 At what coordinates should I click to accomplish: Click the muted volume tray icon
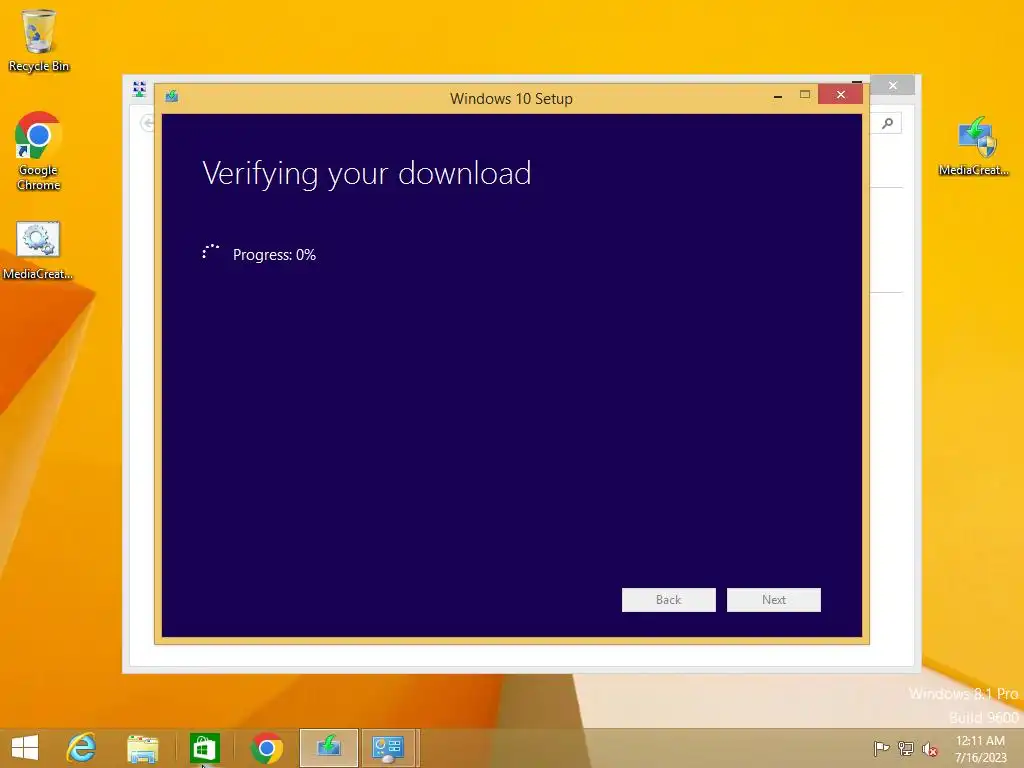tap(929, 749)
